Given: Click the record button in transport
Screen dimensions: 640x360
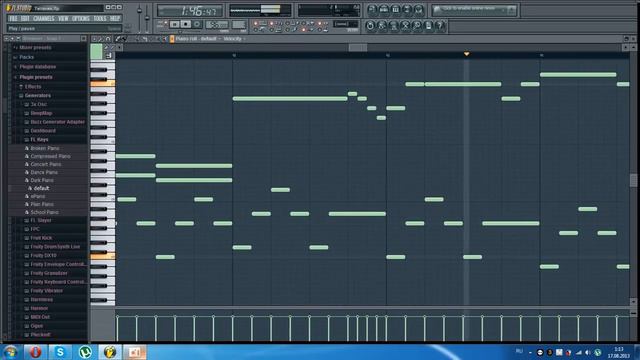Looking at the screenshot, I should [x=197, y=24].
